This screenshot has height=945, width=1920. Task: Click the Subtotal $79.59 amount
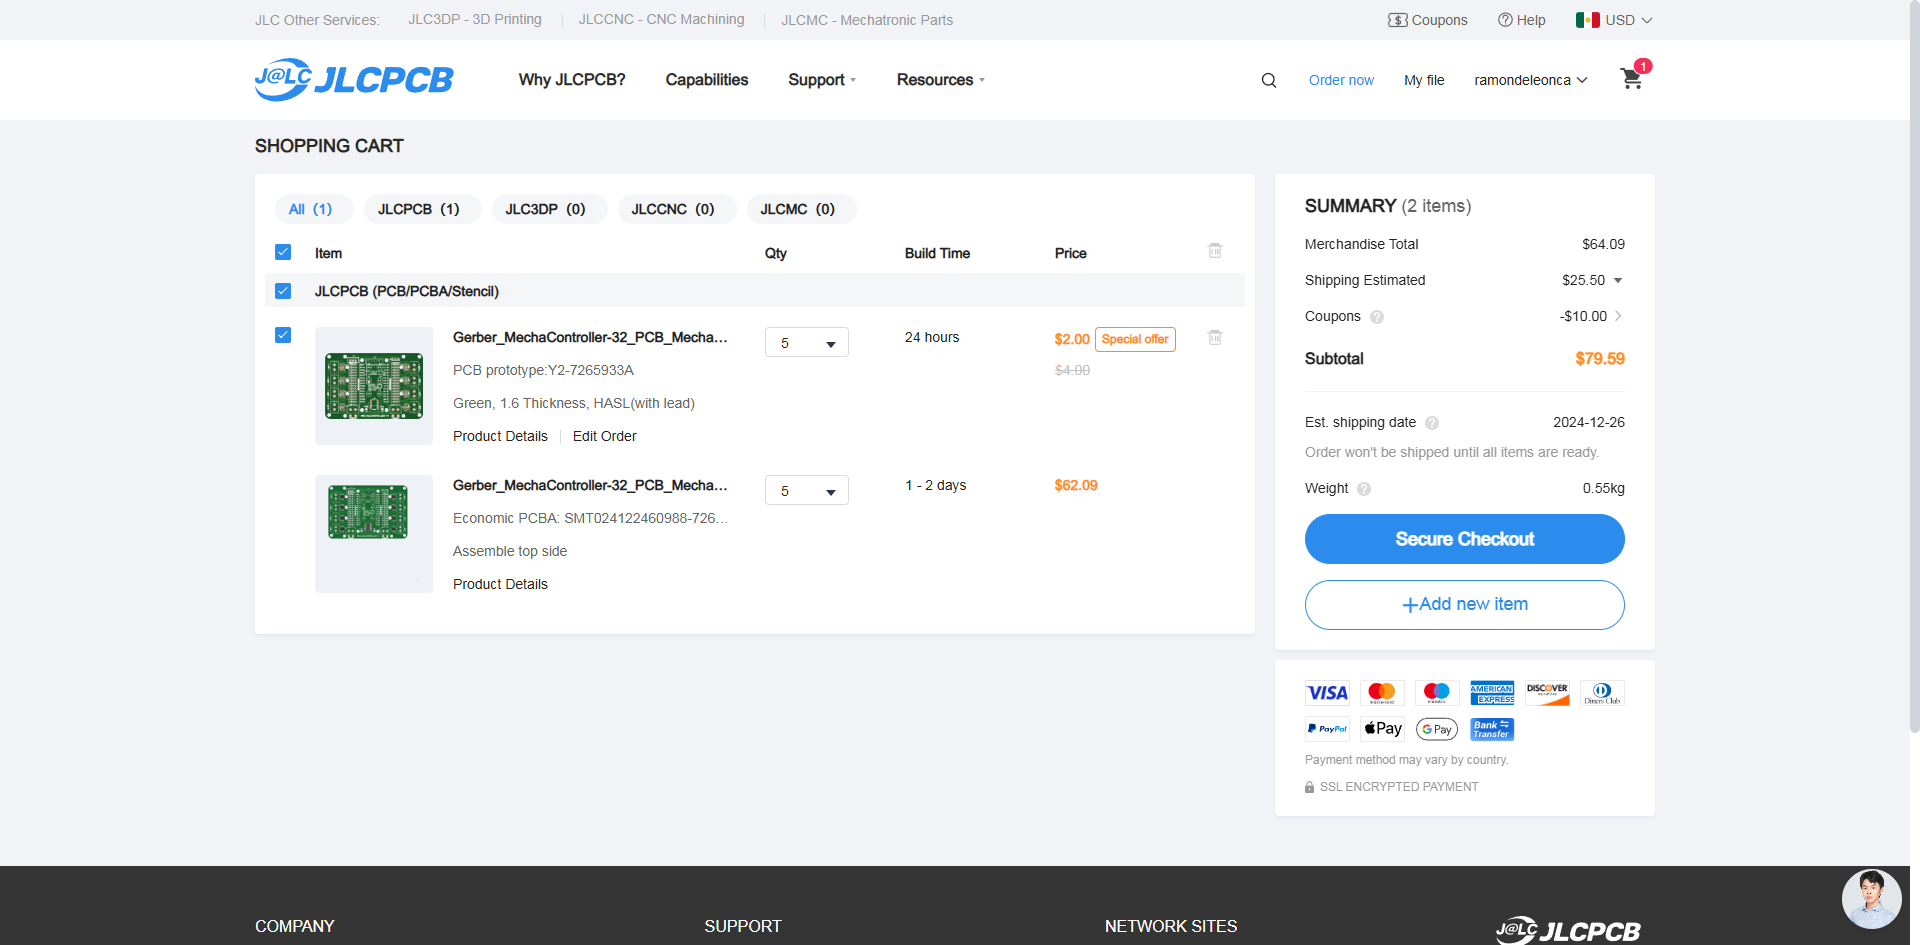[x=1600, y=359]
